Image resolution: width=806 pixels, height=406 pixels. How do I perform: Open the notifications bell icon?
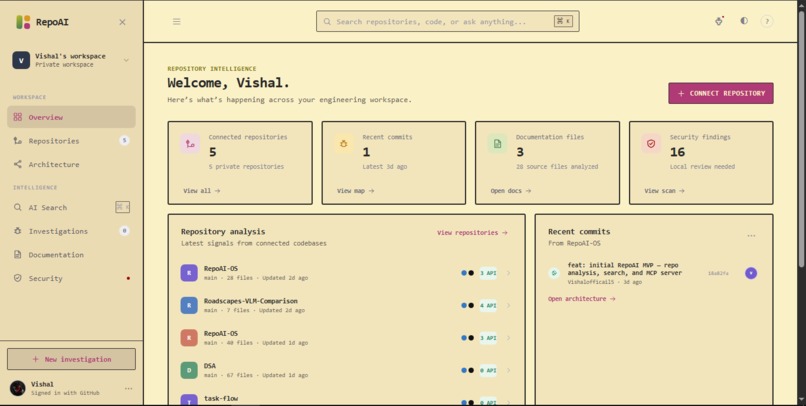719,21
